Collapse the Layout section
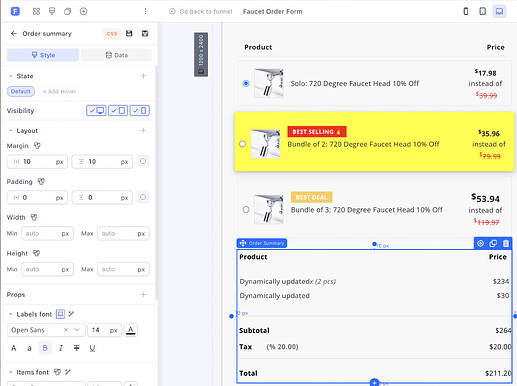 tap(11, 131)
